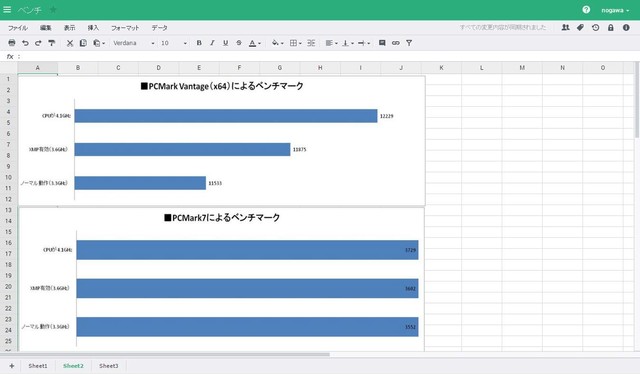
Task: Click the print icon
Action: [x=12, y=43]
